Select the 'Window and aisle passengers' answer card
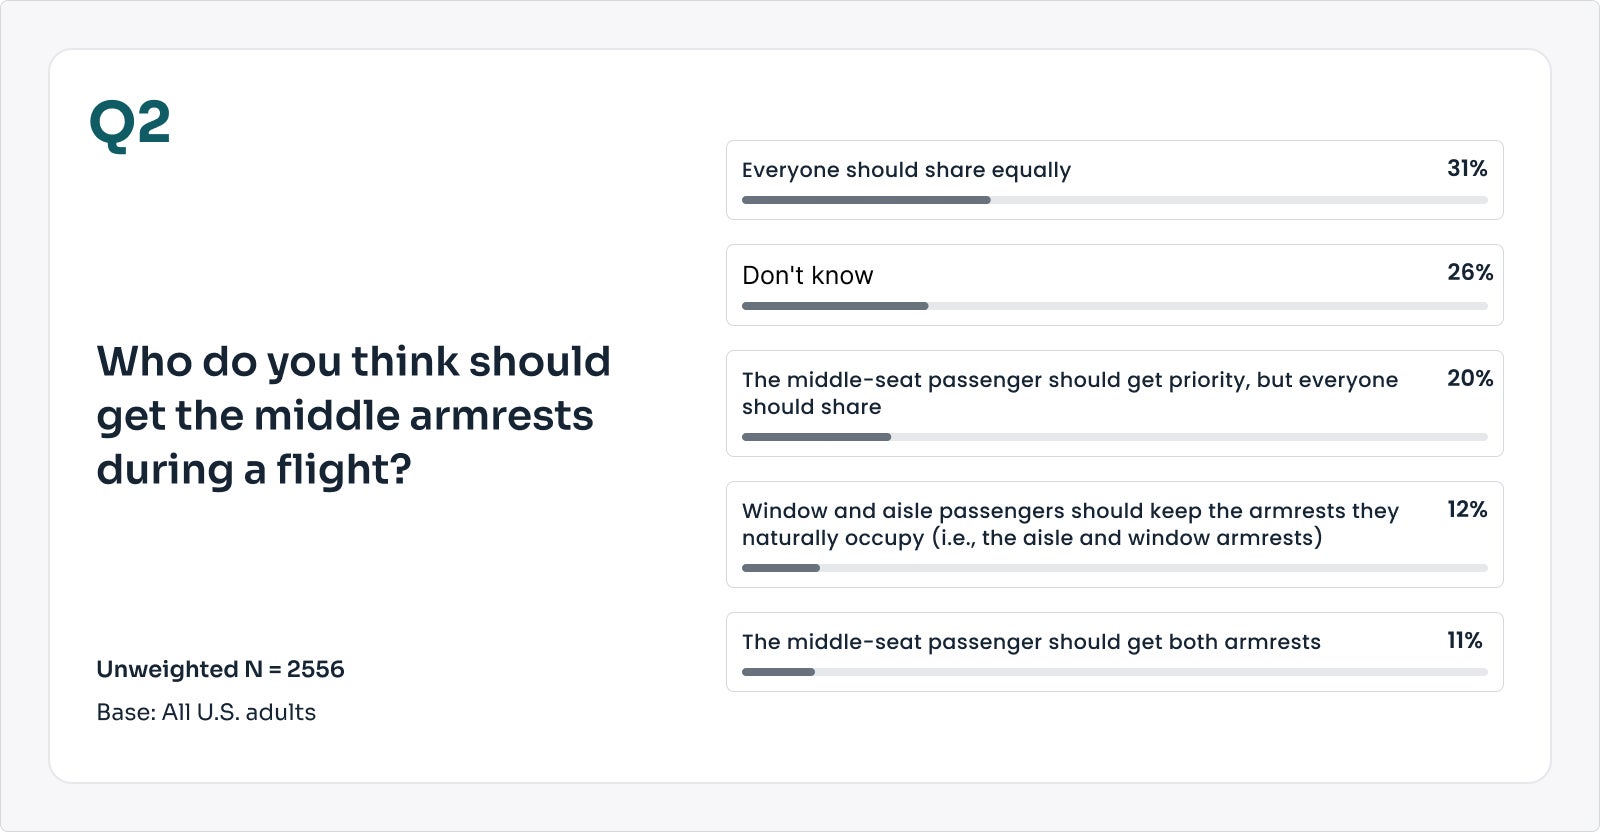The width and height of the screenshot is (1600, 832). pos(1115,534)
